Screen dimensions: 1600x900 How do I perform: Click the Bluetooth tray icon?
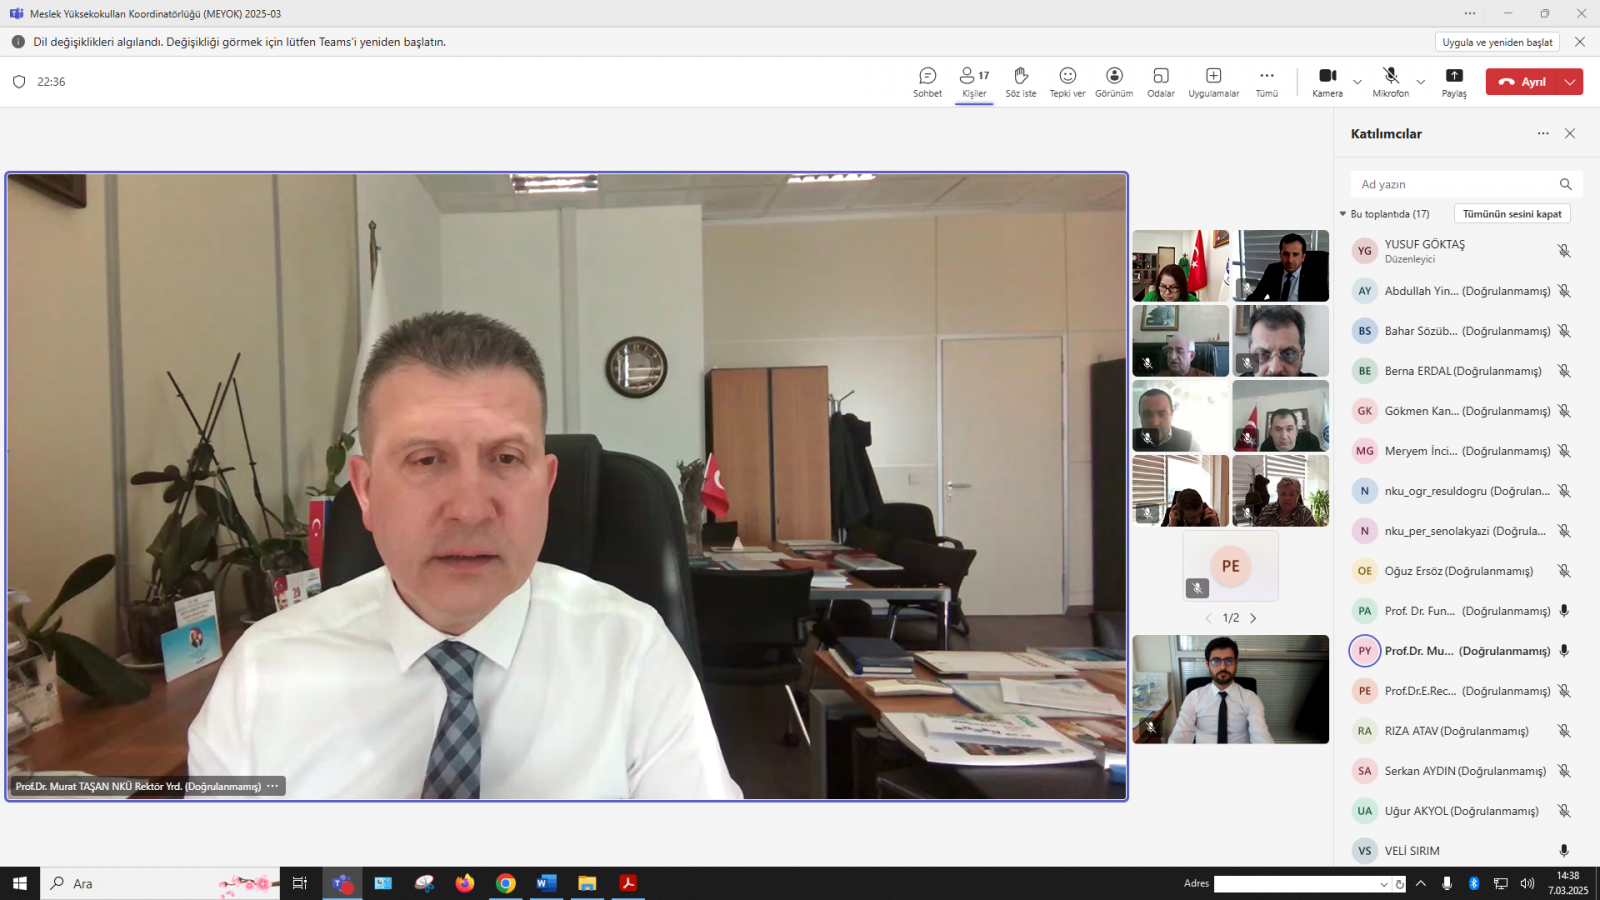click(x=1474, y=884)
